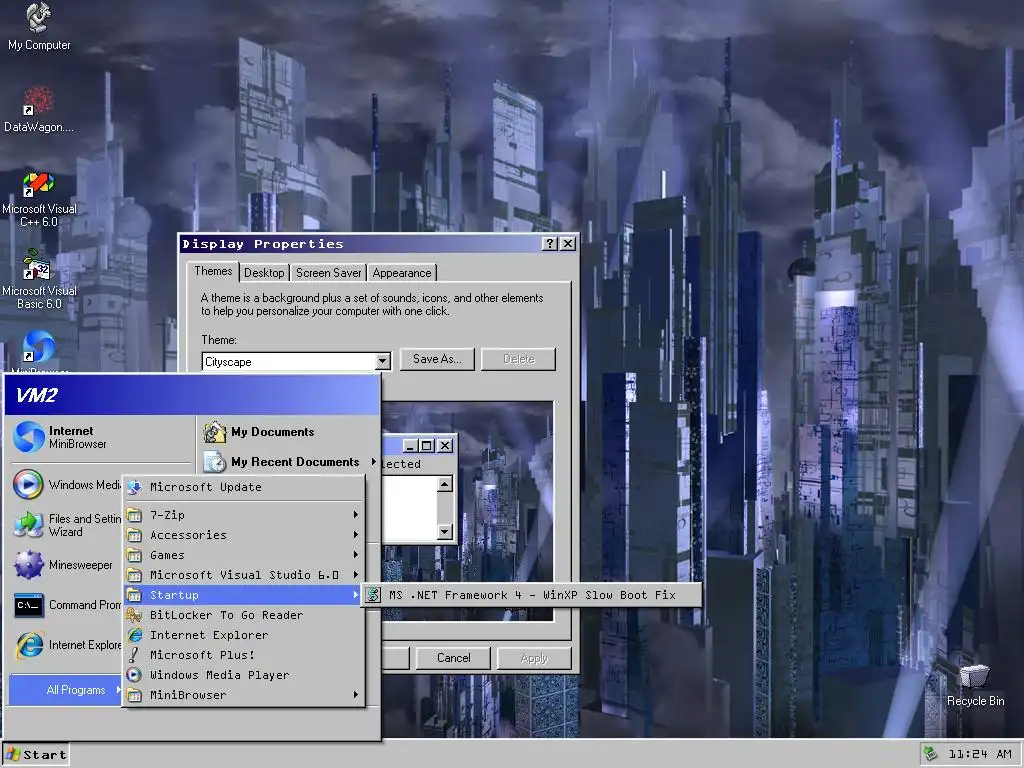Expand the 7-Zip programs folder

244,515
